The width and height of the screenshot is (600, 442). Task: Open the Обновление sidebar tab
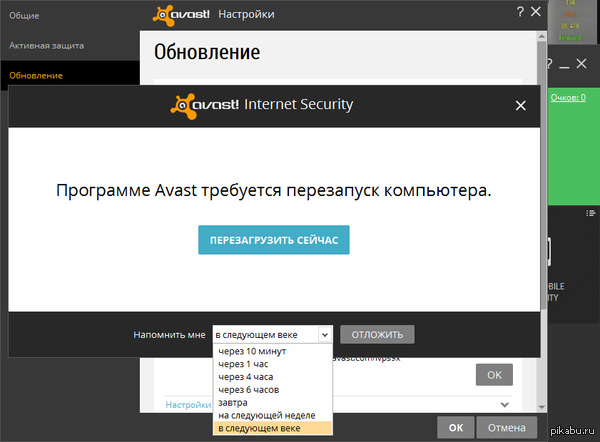click(x=36, y=75)
